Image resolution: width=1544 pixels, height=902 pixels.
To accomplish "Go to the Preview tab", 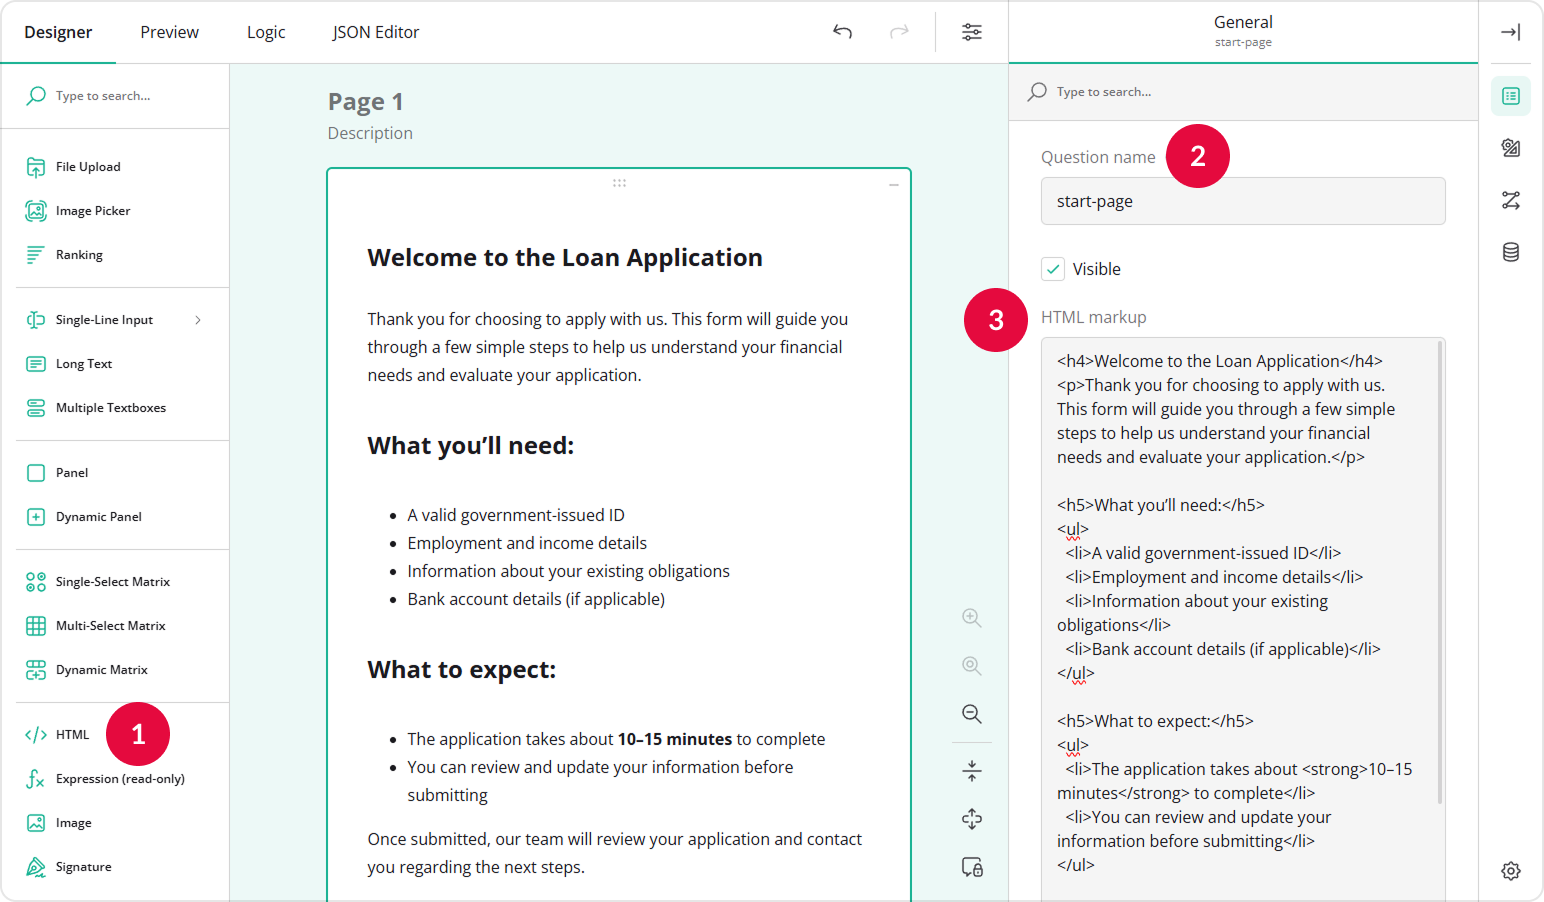I will pyautogui.click(x=169, y=31).
